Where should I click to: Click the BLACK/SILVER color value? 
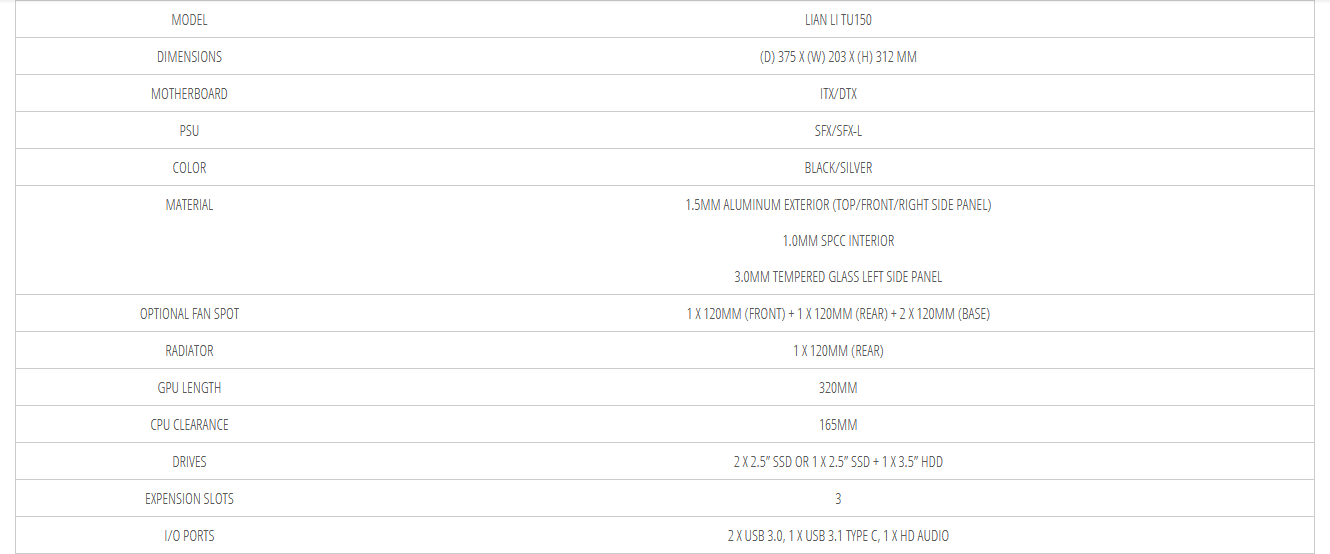pos(838,168)
